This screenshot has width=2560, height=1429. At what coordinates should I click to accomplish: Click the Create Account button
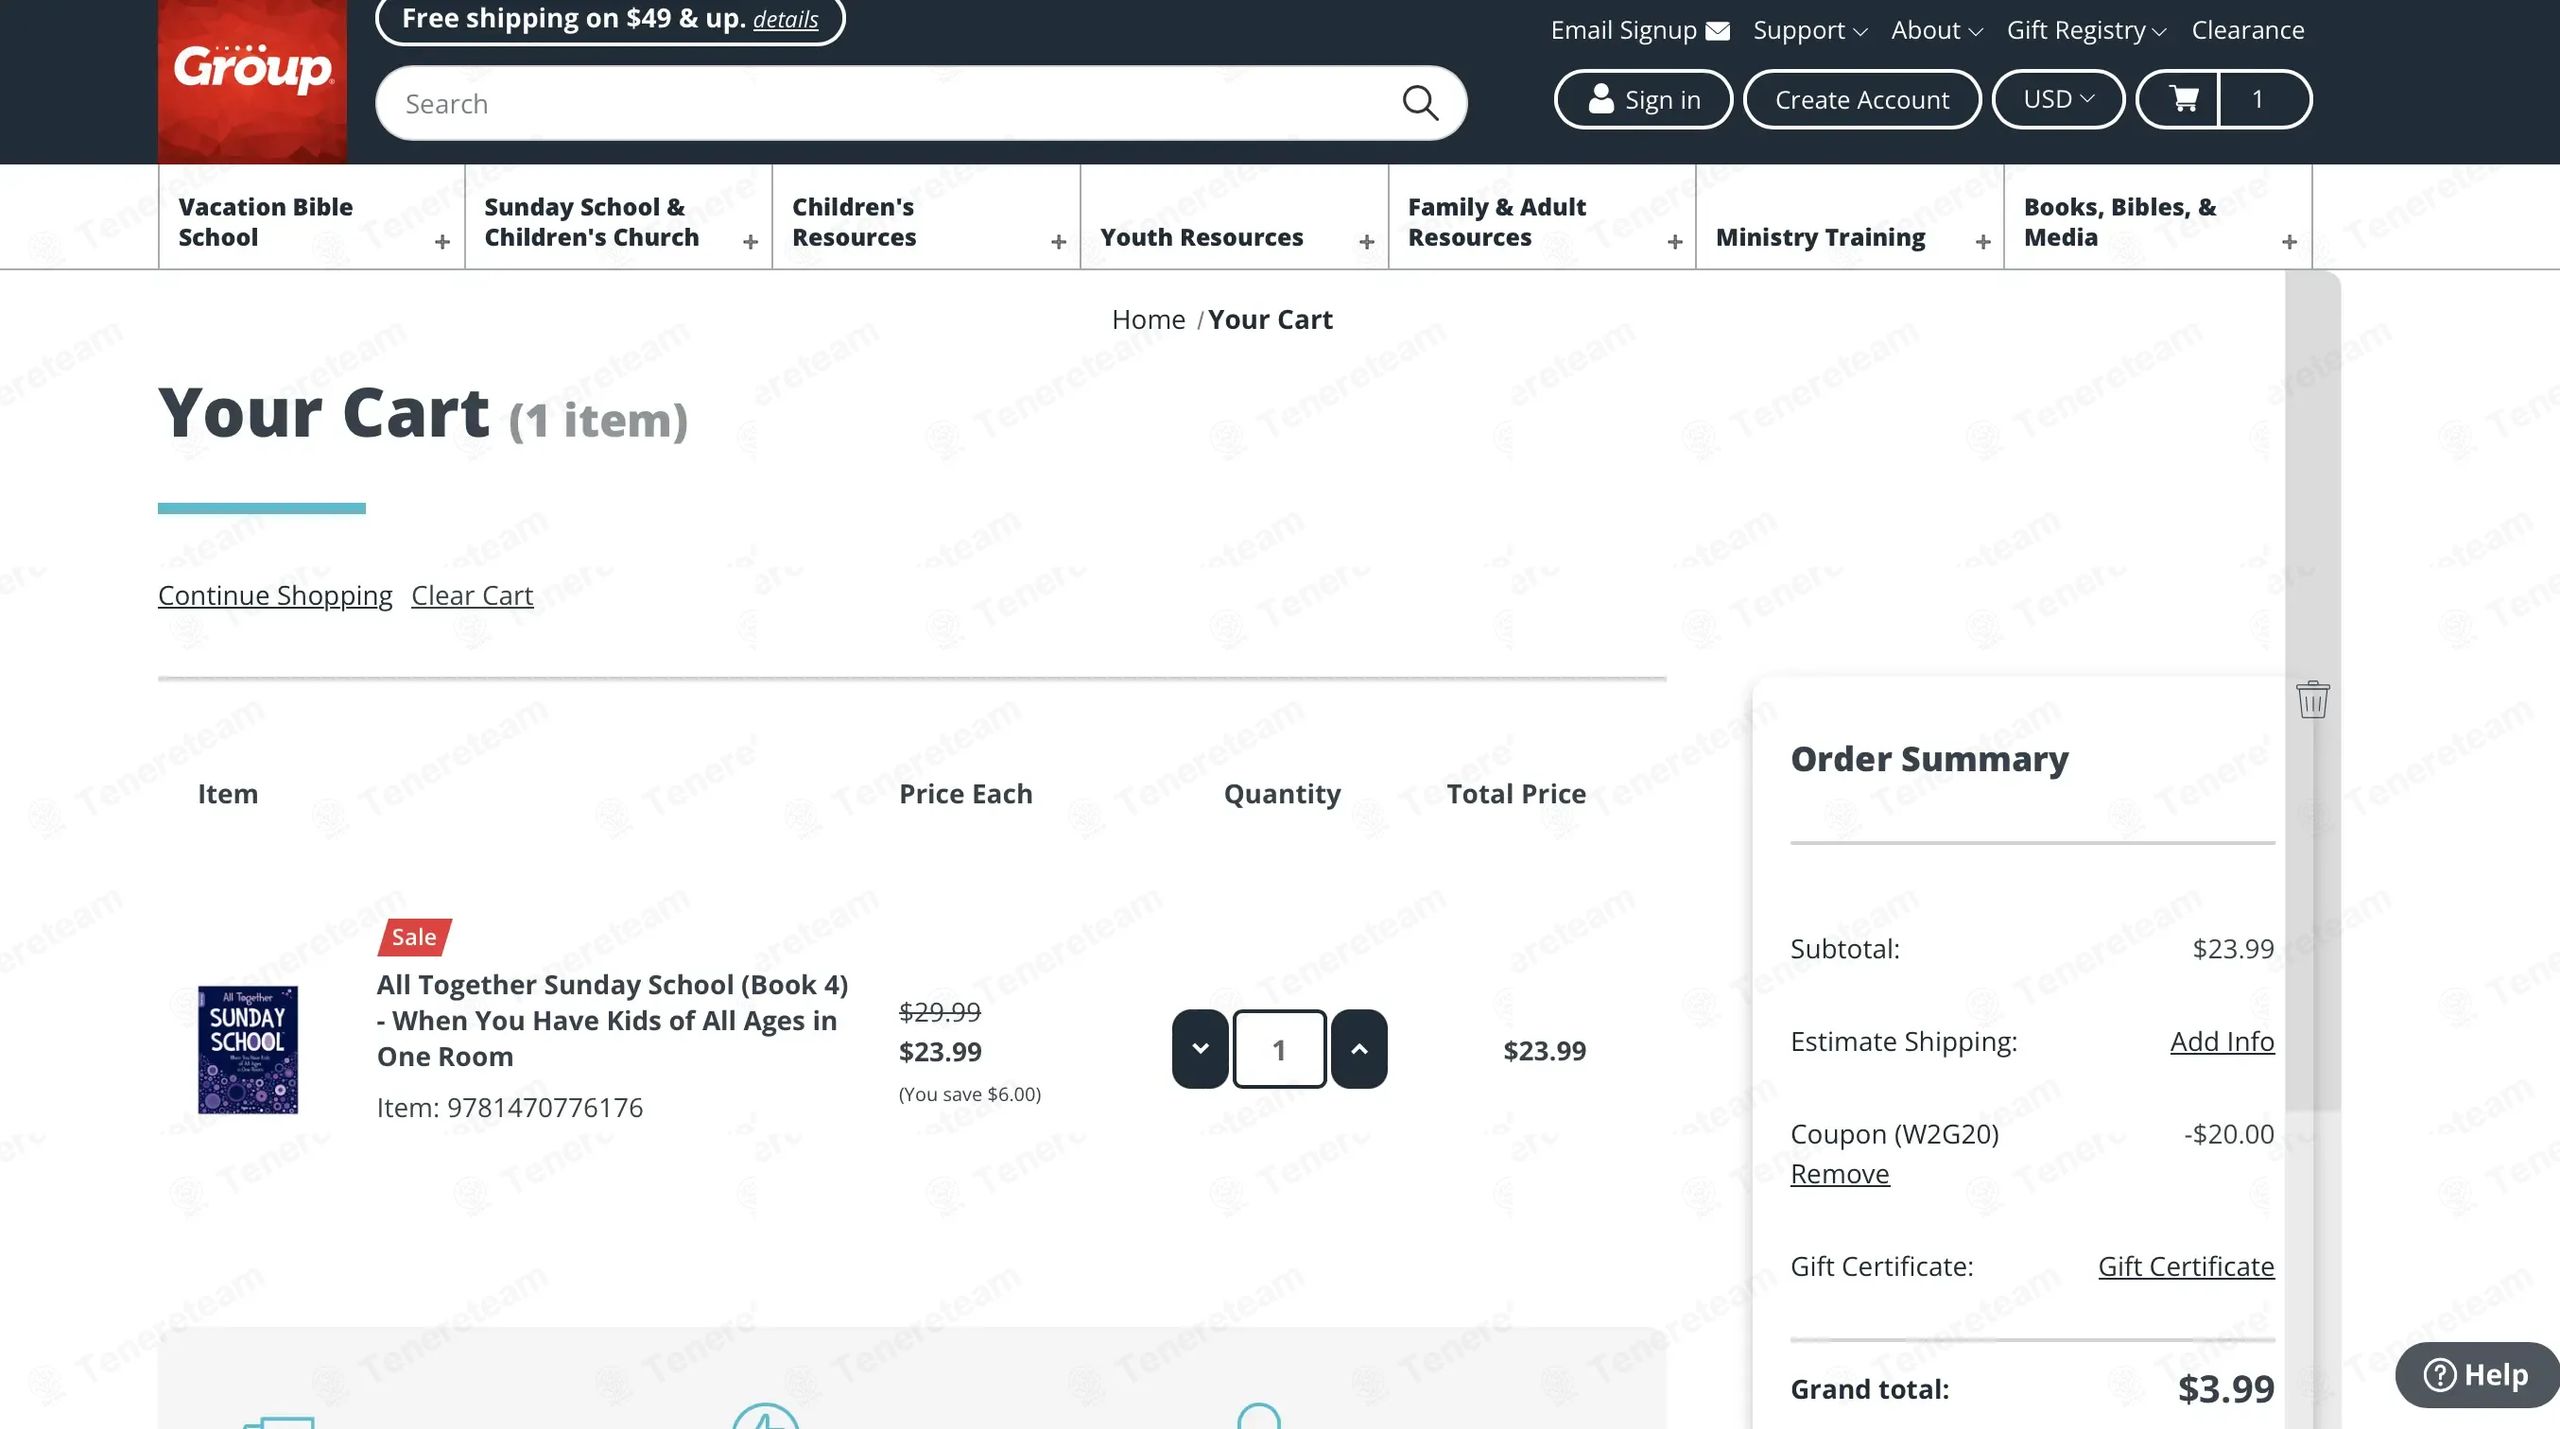1862,99
